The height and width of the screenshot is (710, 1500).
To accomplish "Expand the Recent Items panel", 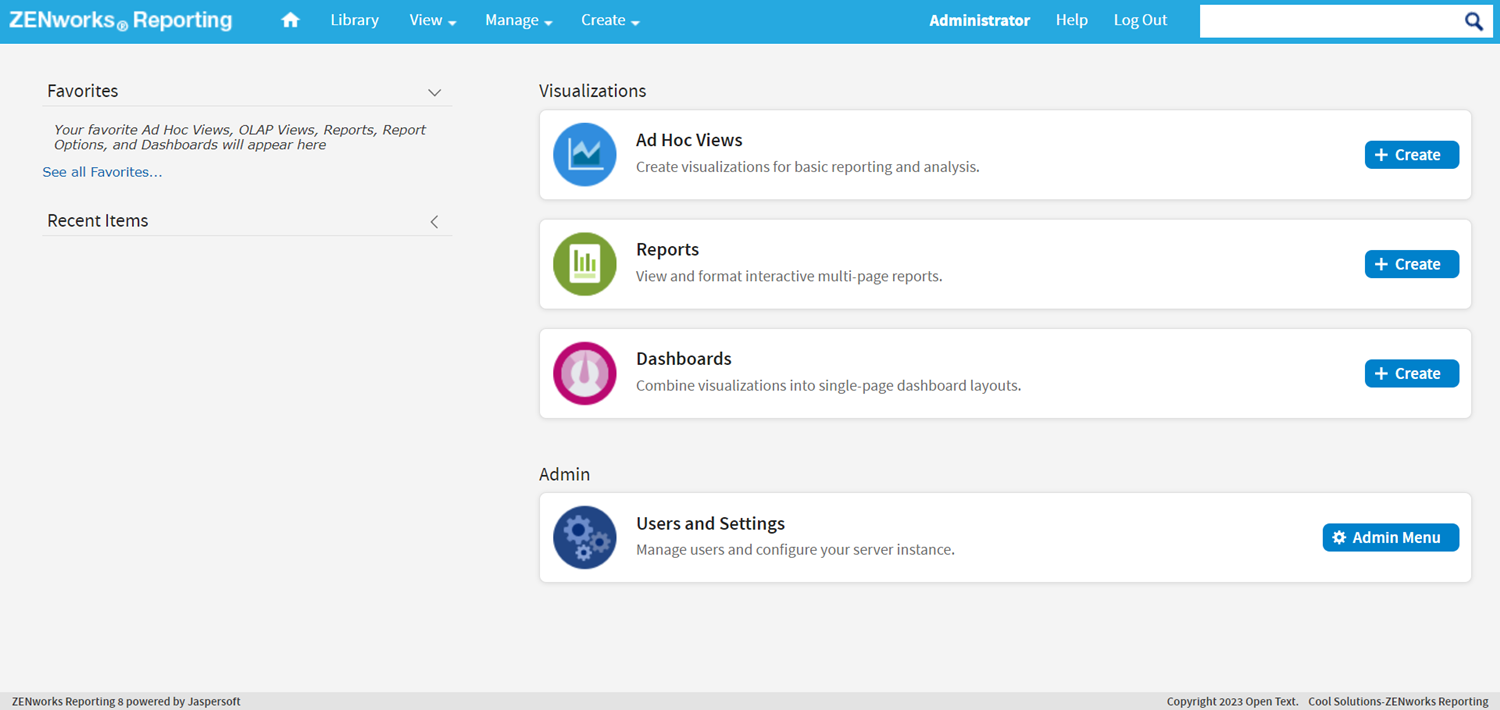I will (x=434, y=221).
